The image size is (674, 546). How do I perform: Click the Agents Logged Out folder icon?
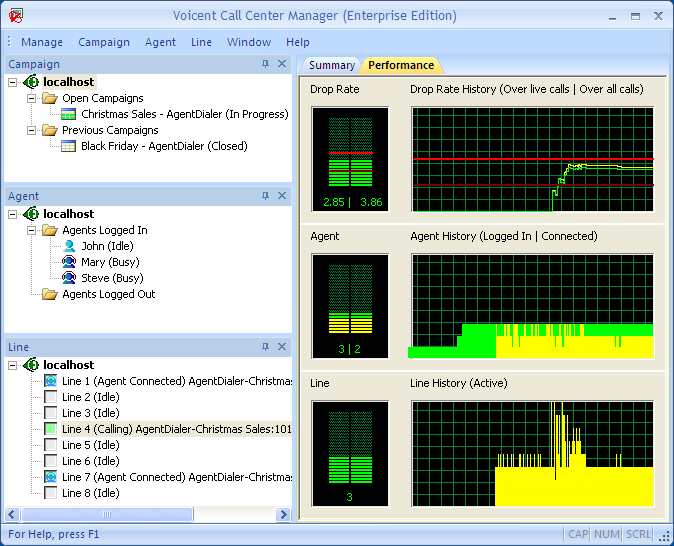(50, 294)
